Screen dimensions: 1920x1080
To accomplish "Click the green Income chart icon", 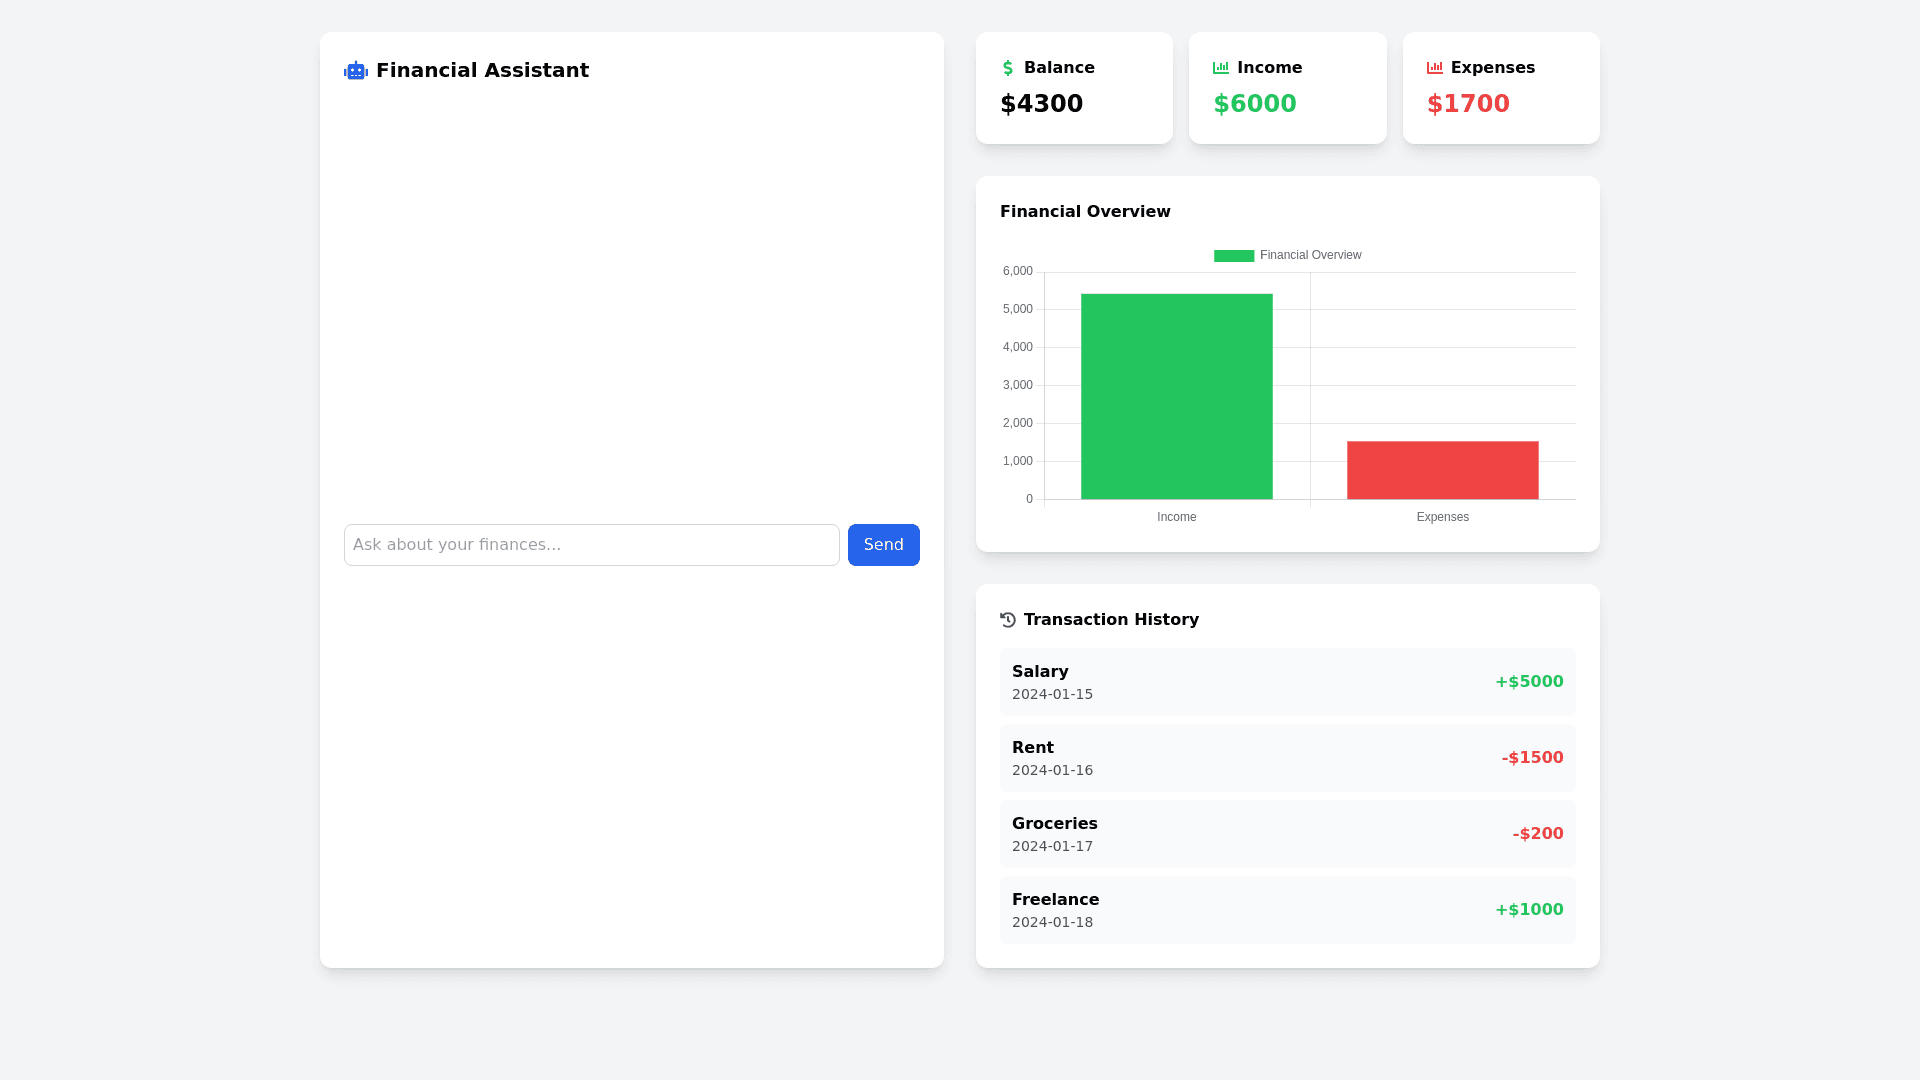I will [x=1221, y=68].
